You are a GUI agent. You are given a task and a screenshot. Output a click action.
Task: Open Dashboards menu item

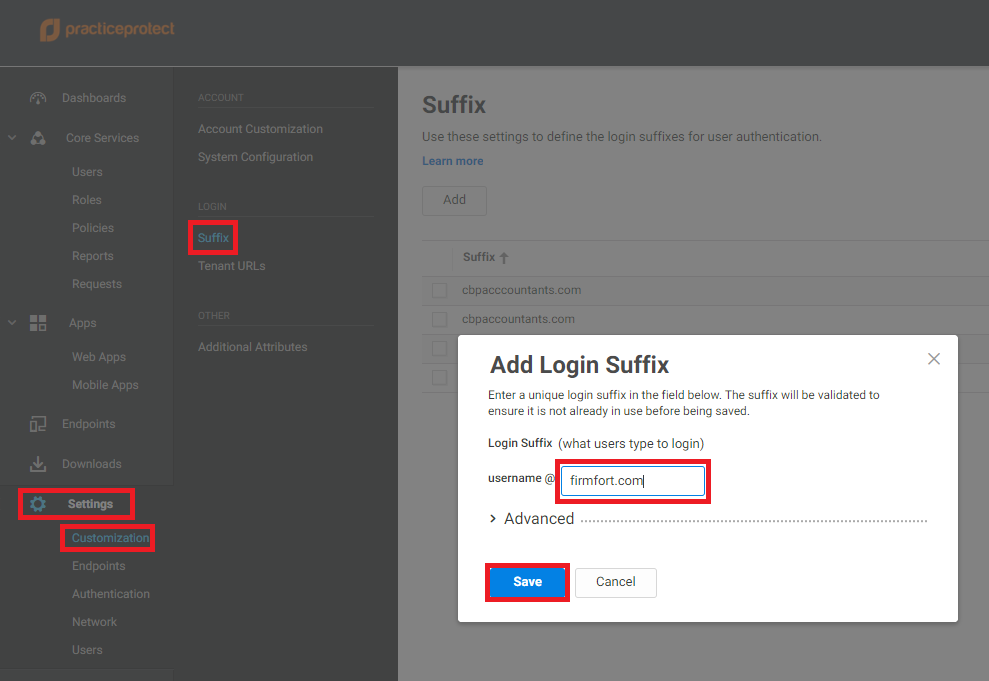pyautogui.click(x=94, y=98)
